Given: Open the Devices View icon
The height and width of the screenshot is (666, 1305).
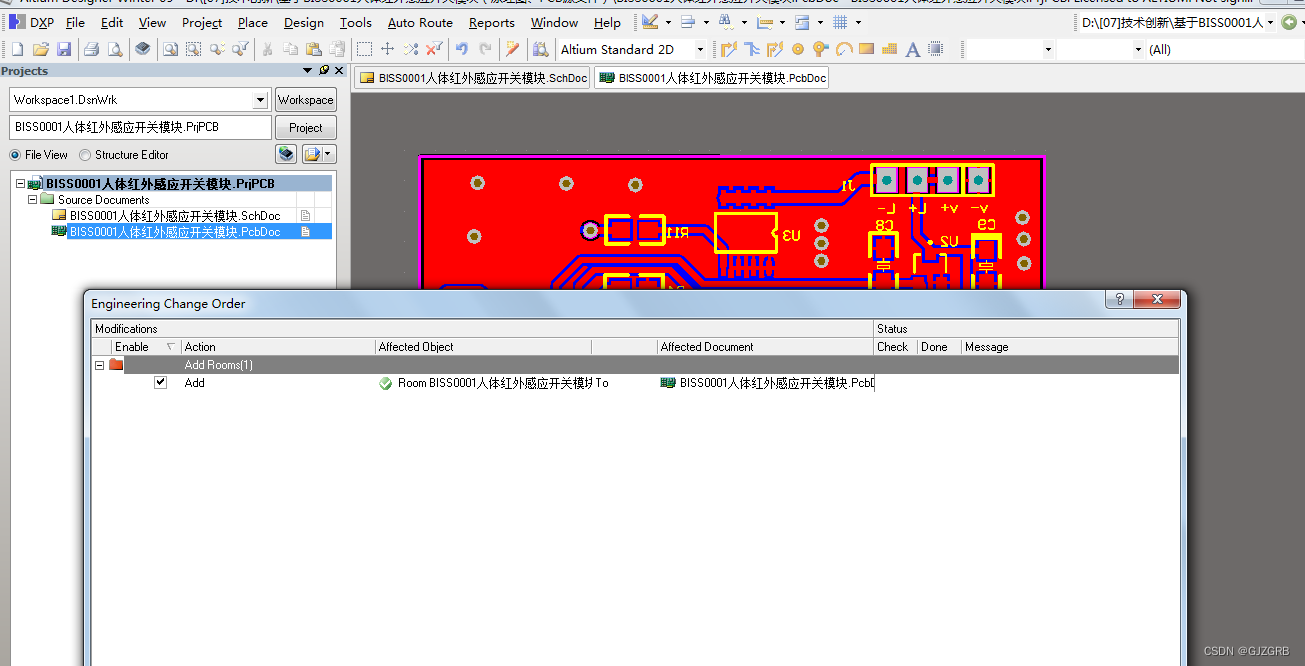Looking at the screenshot, I should pos(143,49).
